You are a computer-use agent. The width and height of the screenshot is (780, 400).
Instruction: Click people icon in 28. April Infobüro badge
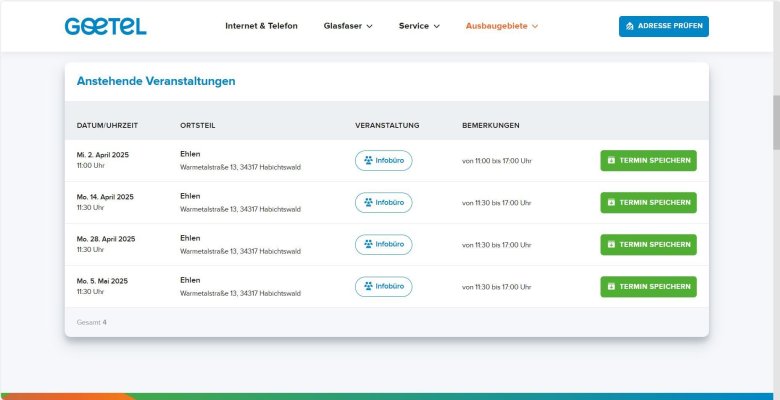click(x=368, y=244)
